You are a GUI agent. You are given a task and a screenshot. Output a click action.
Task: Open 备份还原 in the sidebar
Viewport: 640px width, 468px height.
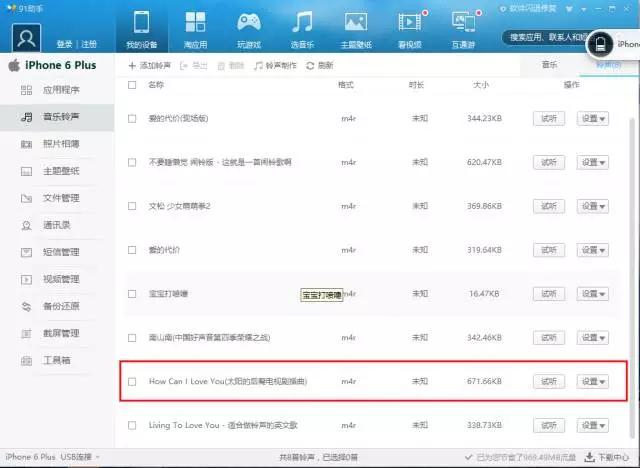57,306
